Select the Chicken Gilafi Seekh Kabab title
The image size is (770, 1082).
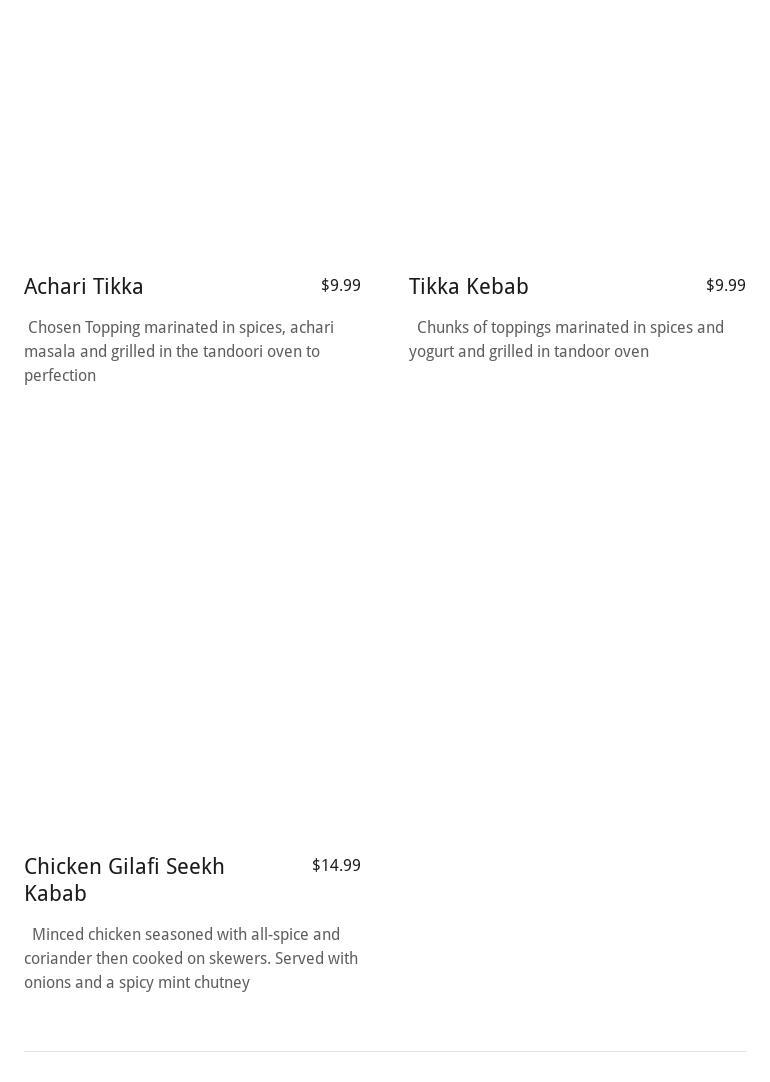[x=124, y=879]
